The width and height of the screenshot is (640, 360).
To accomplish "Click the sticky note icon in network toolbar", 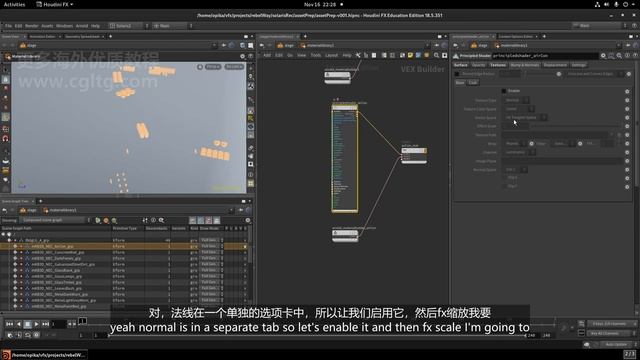I will coord(410,55).
